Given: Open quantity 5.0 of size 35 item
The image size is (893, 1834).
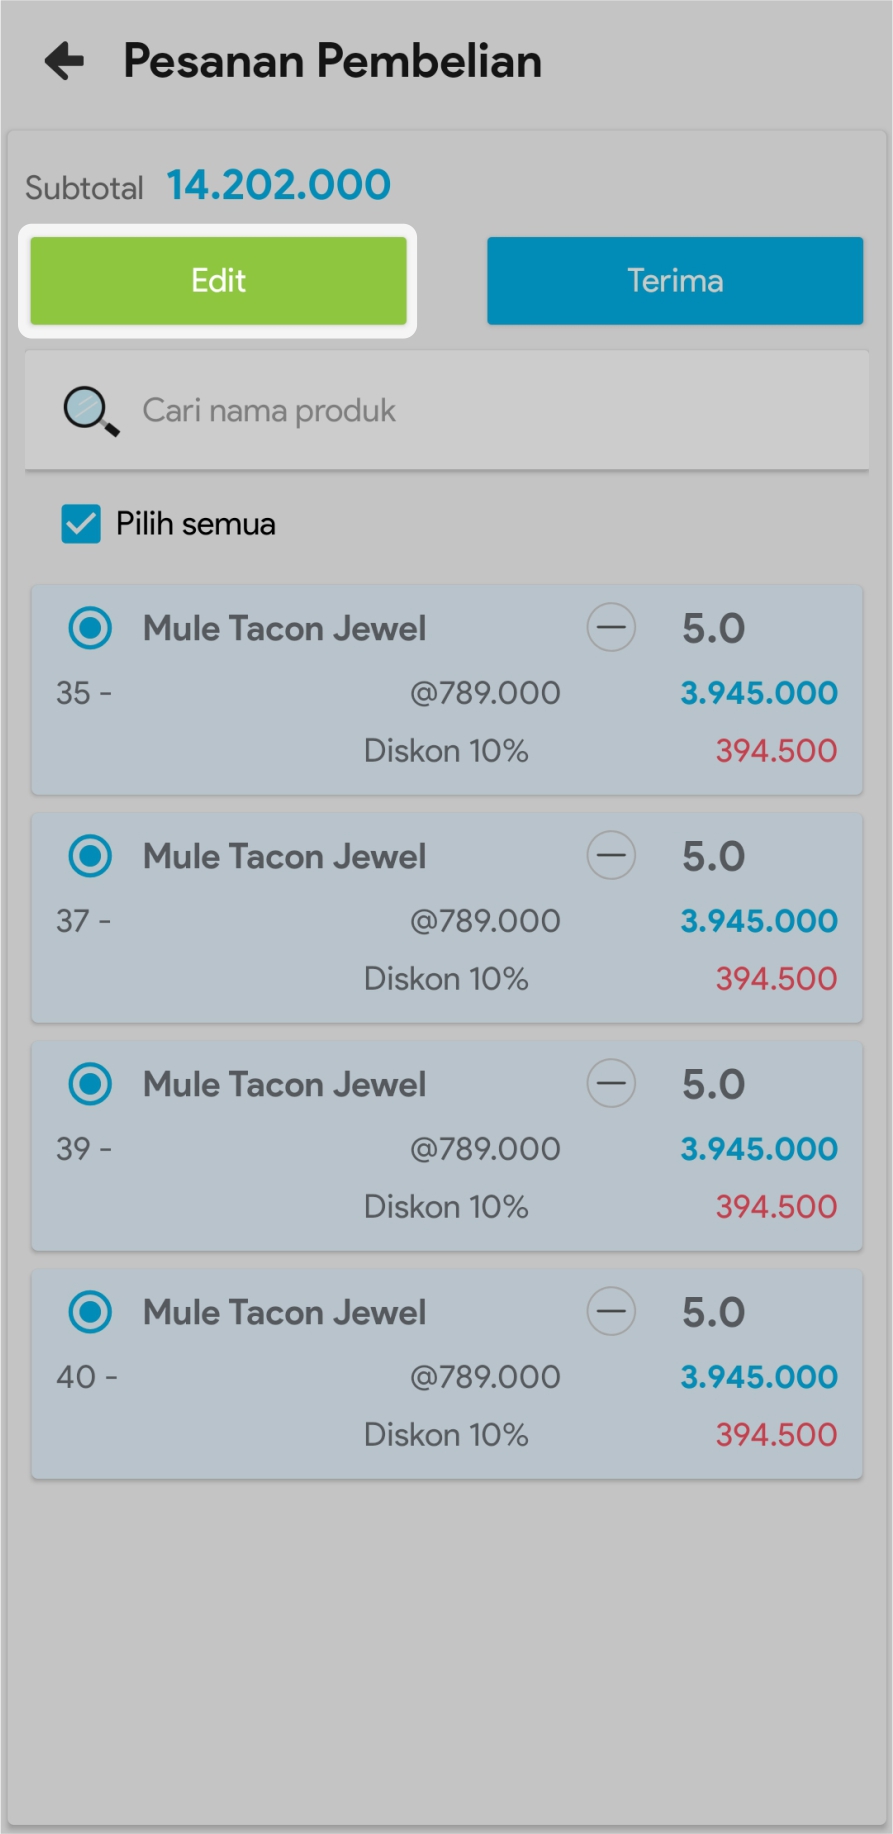Looking at the screenshot, I should 713,629.
